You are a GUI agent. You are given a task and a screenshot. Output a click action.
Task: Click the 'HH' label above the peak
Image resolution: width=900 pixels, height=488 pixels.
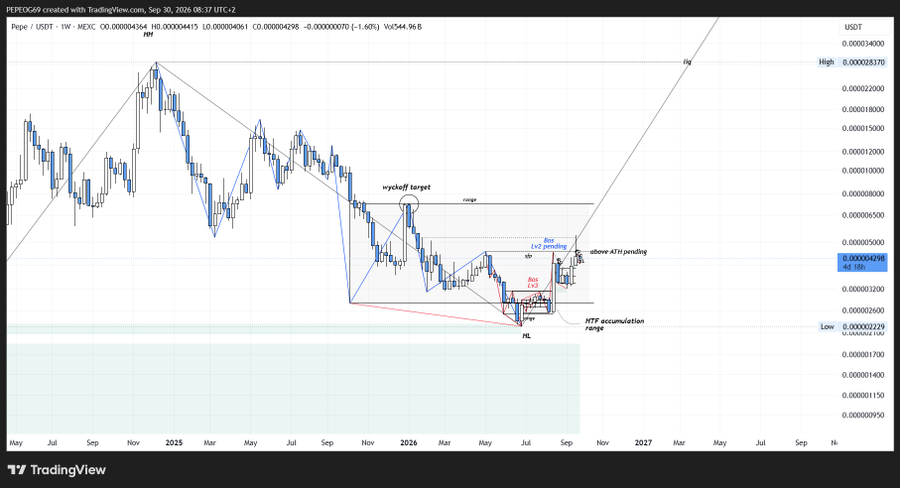[148, 35]
